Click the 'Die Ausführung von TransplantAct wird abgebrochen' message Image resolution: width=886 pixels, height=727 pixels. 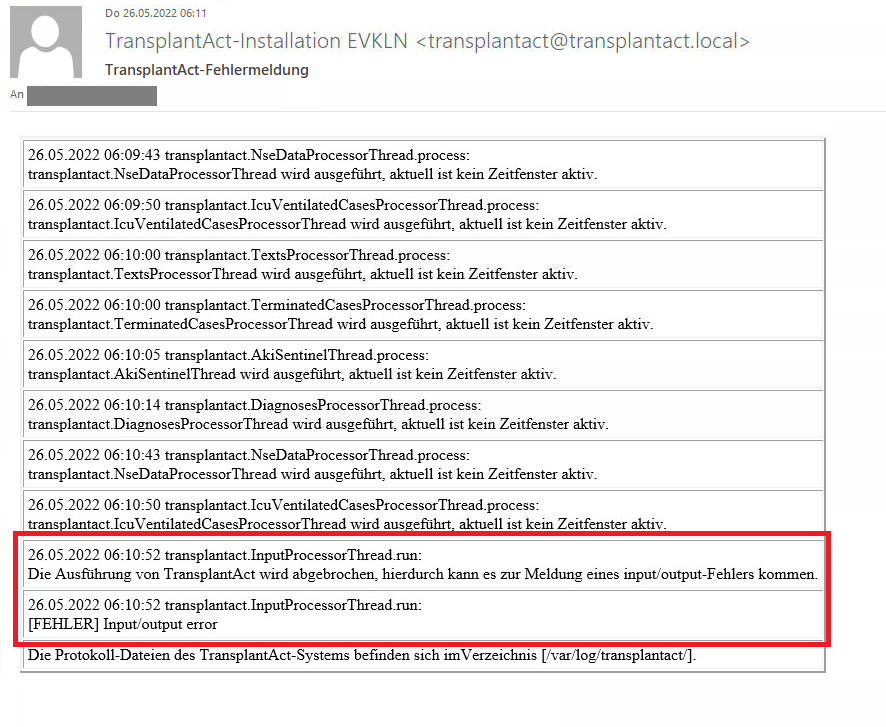pos(422,574)
